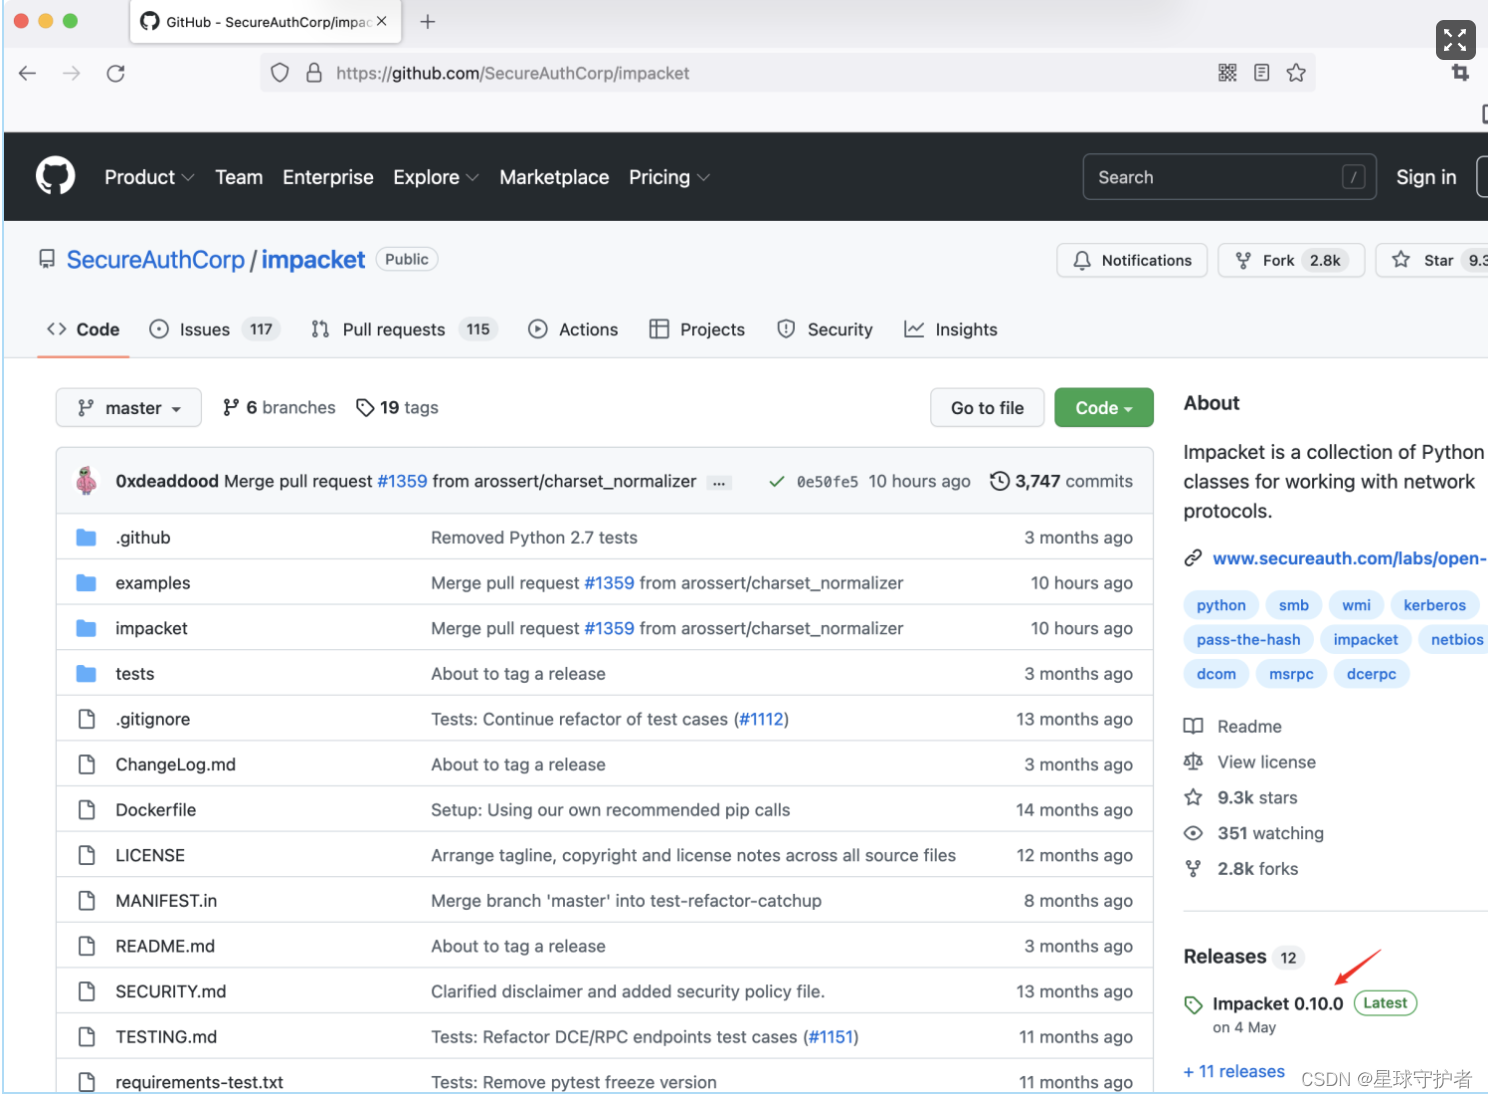1488x1098 pixels.
Task: Click the 0xdeaddood avatar image
Action: click(87, 481)
